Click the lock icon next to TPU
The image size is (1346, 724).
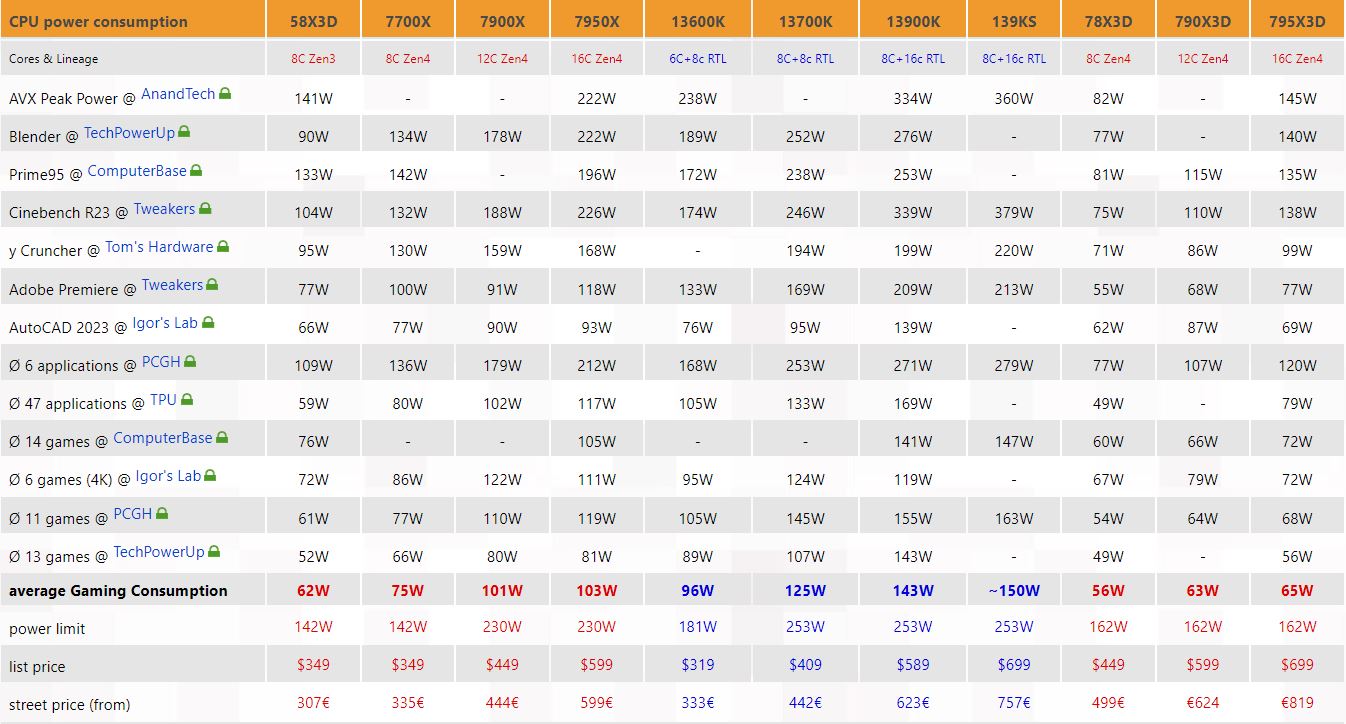pos(187,399)
